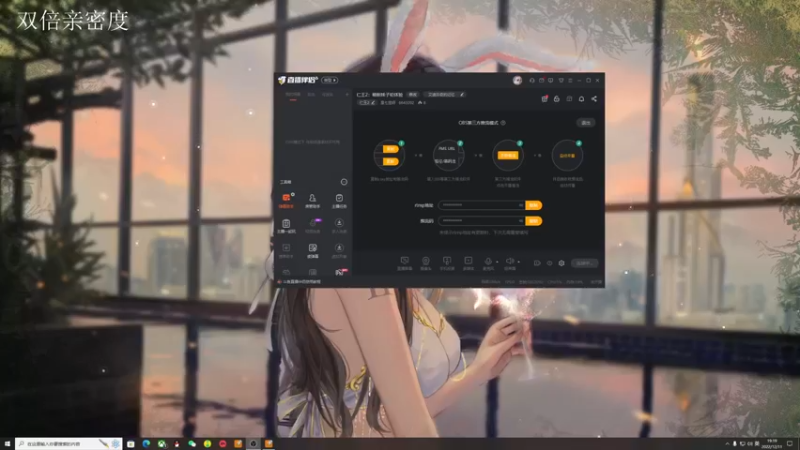Open the shield icon in the title bar

pos(561,81)
